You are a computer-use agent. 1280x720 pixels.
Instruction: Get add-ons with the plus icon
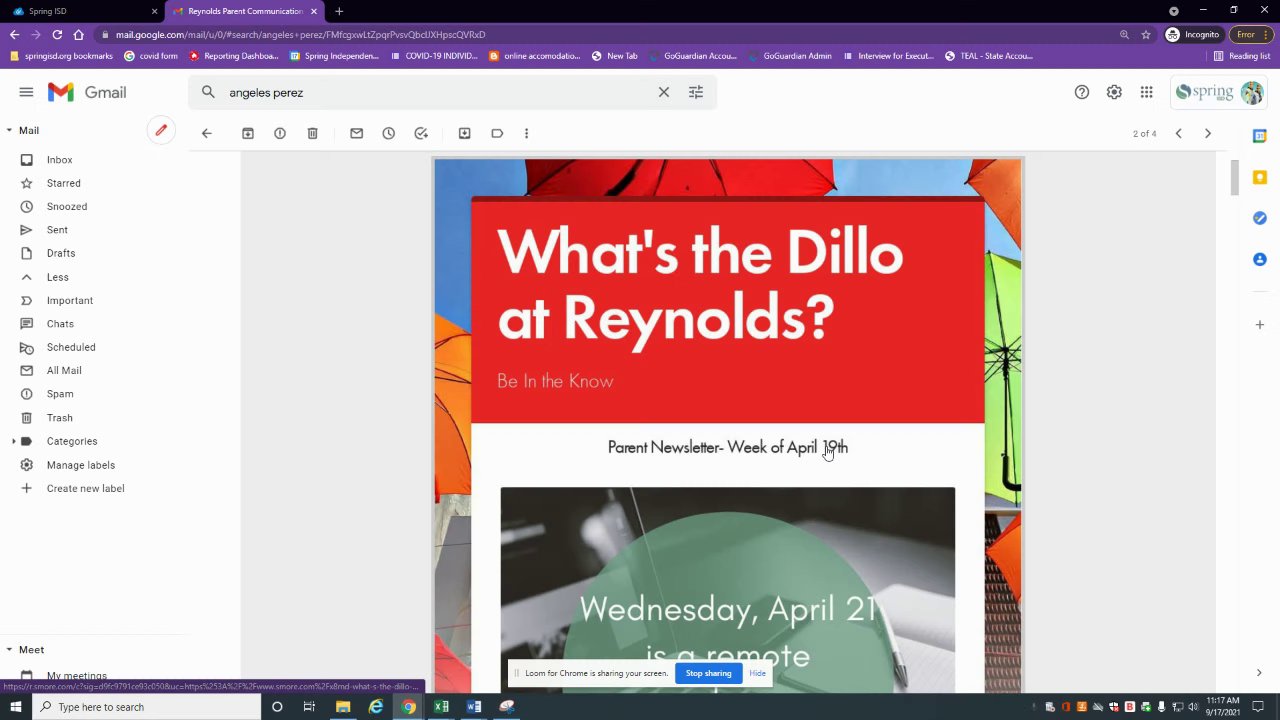1260,324
